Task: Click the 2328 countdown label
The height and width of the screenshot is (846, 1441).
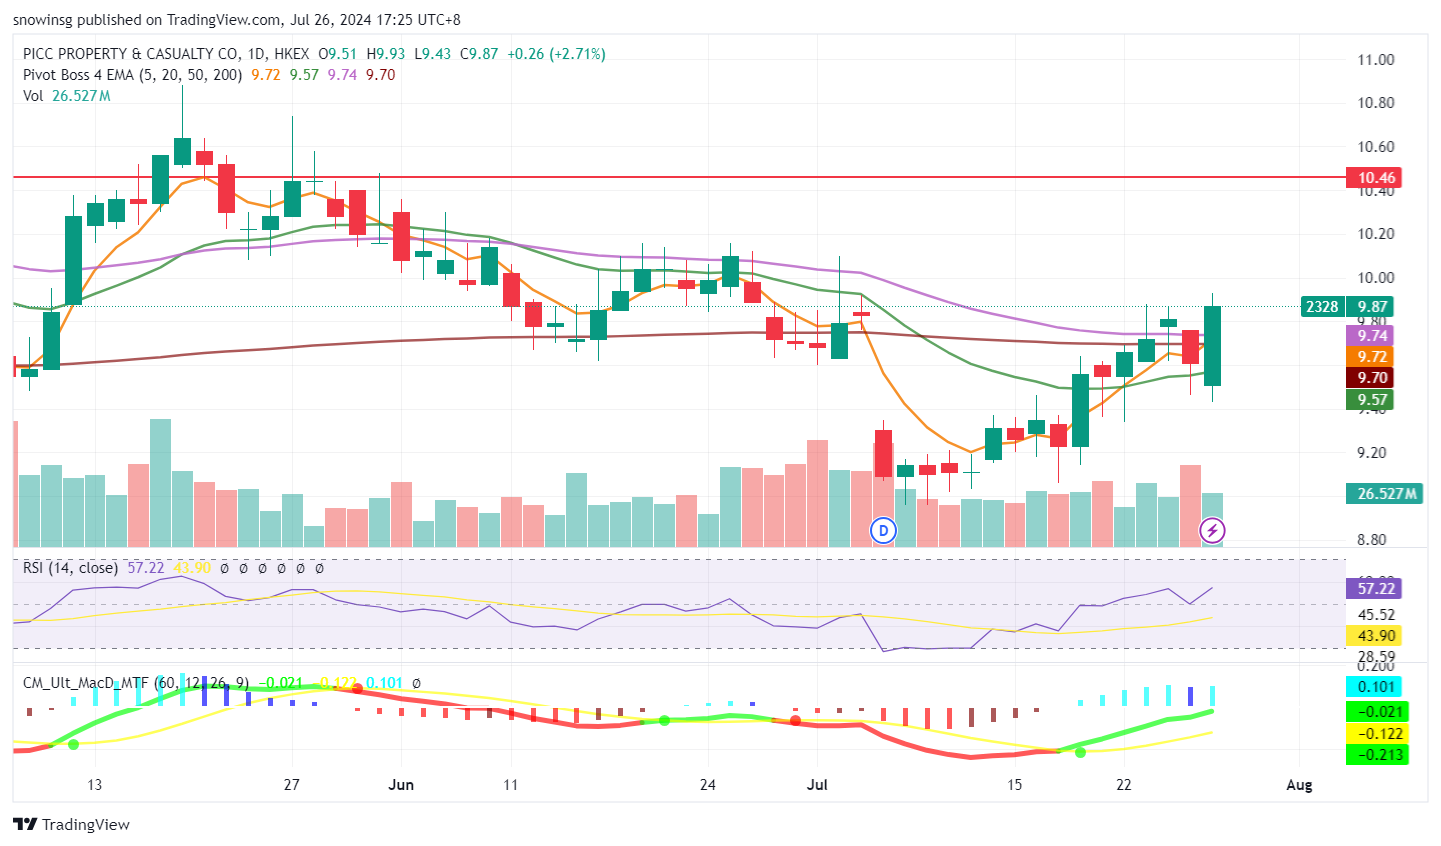Action: (x=1322, y=307)
